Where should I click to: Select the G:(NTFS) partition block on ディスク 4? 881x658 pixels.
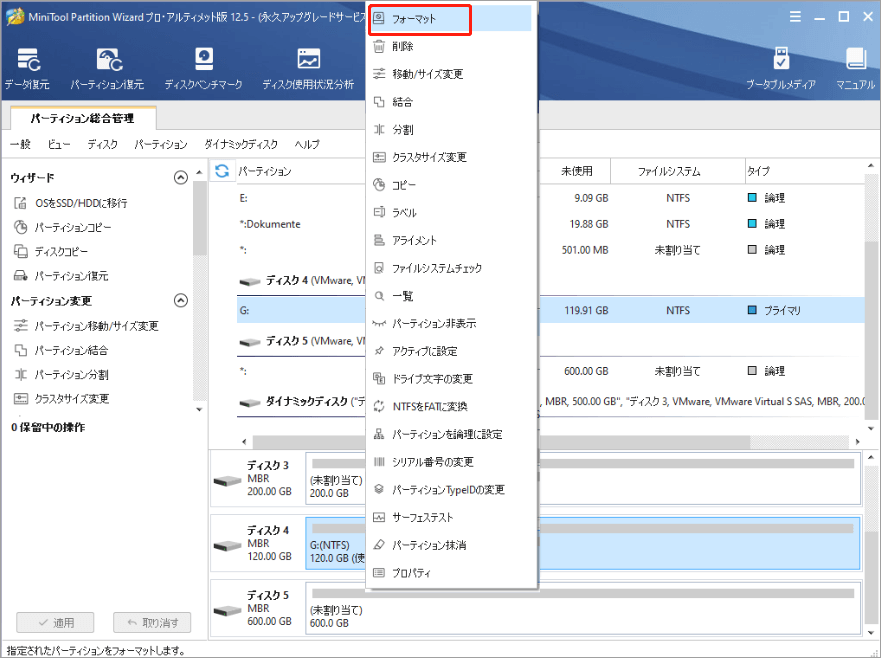pos(583,544)
